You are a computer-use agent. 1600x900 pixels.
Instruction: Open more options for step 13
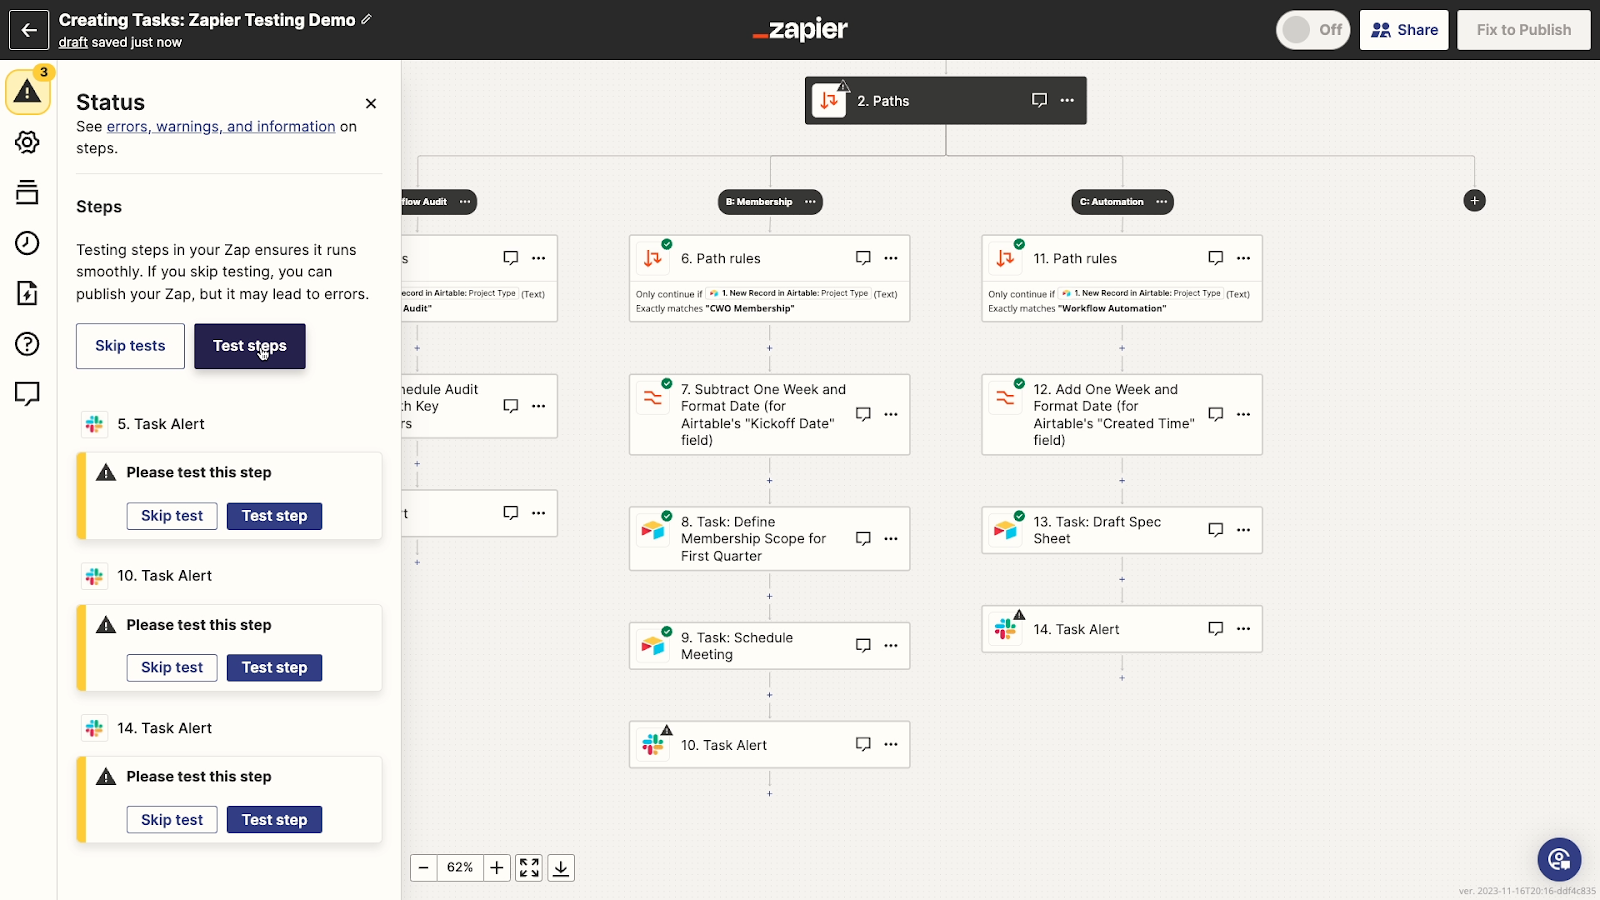tap(1243, 530)
